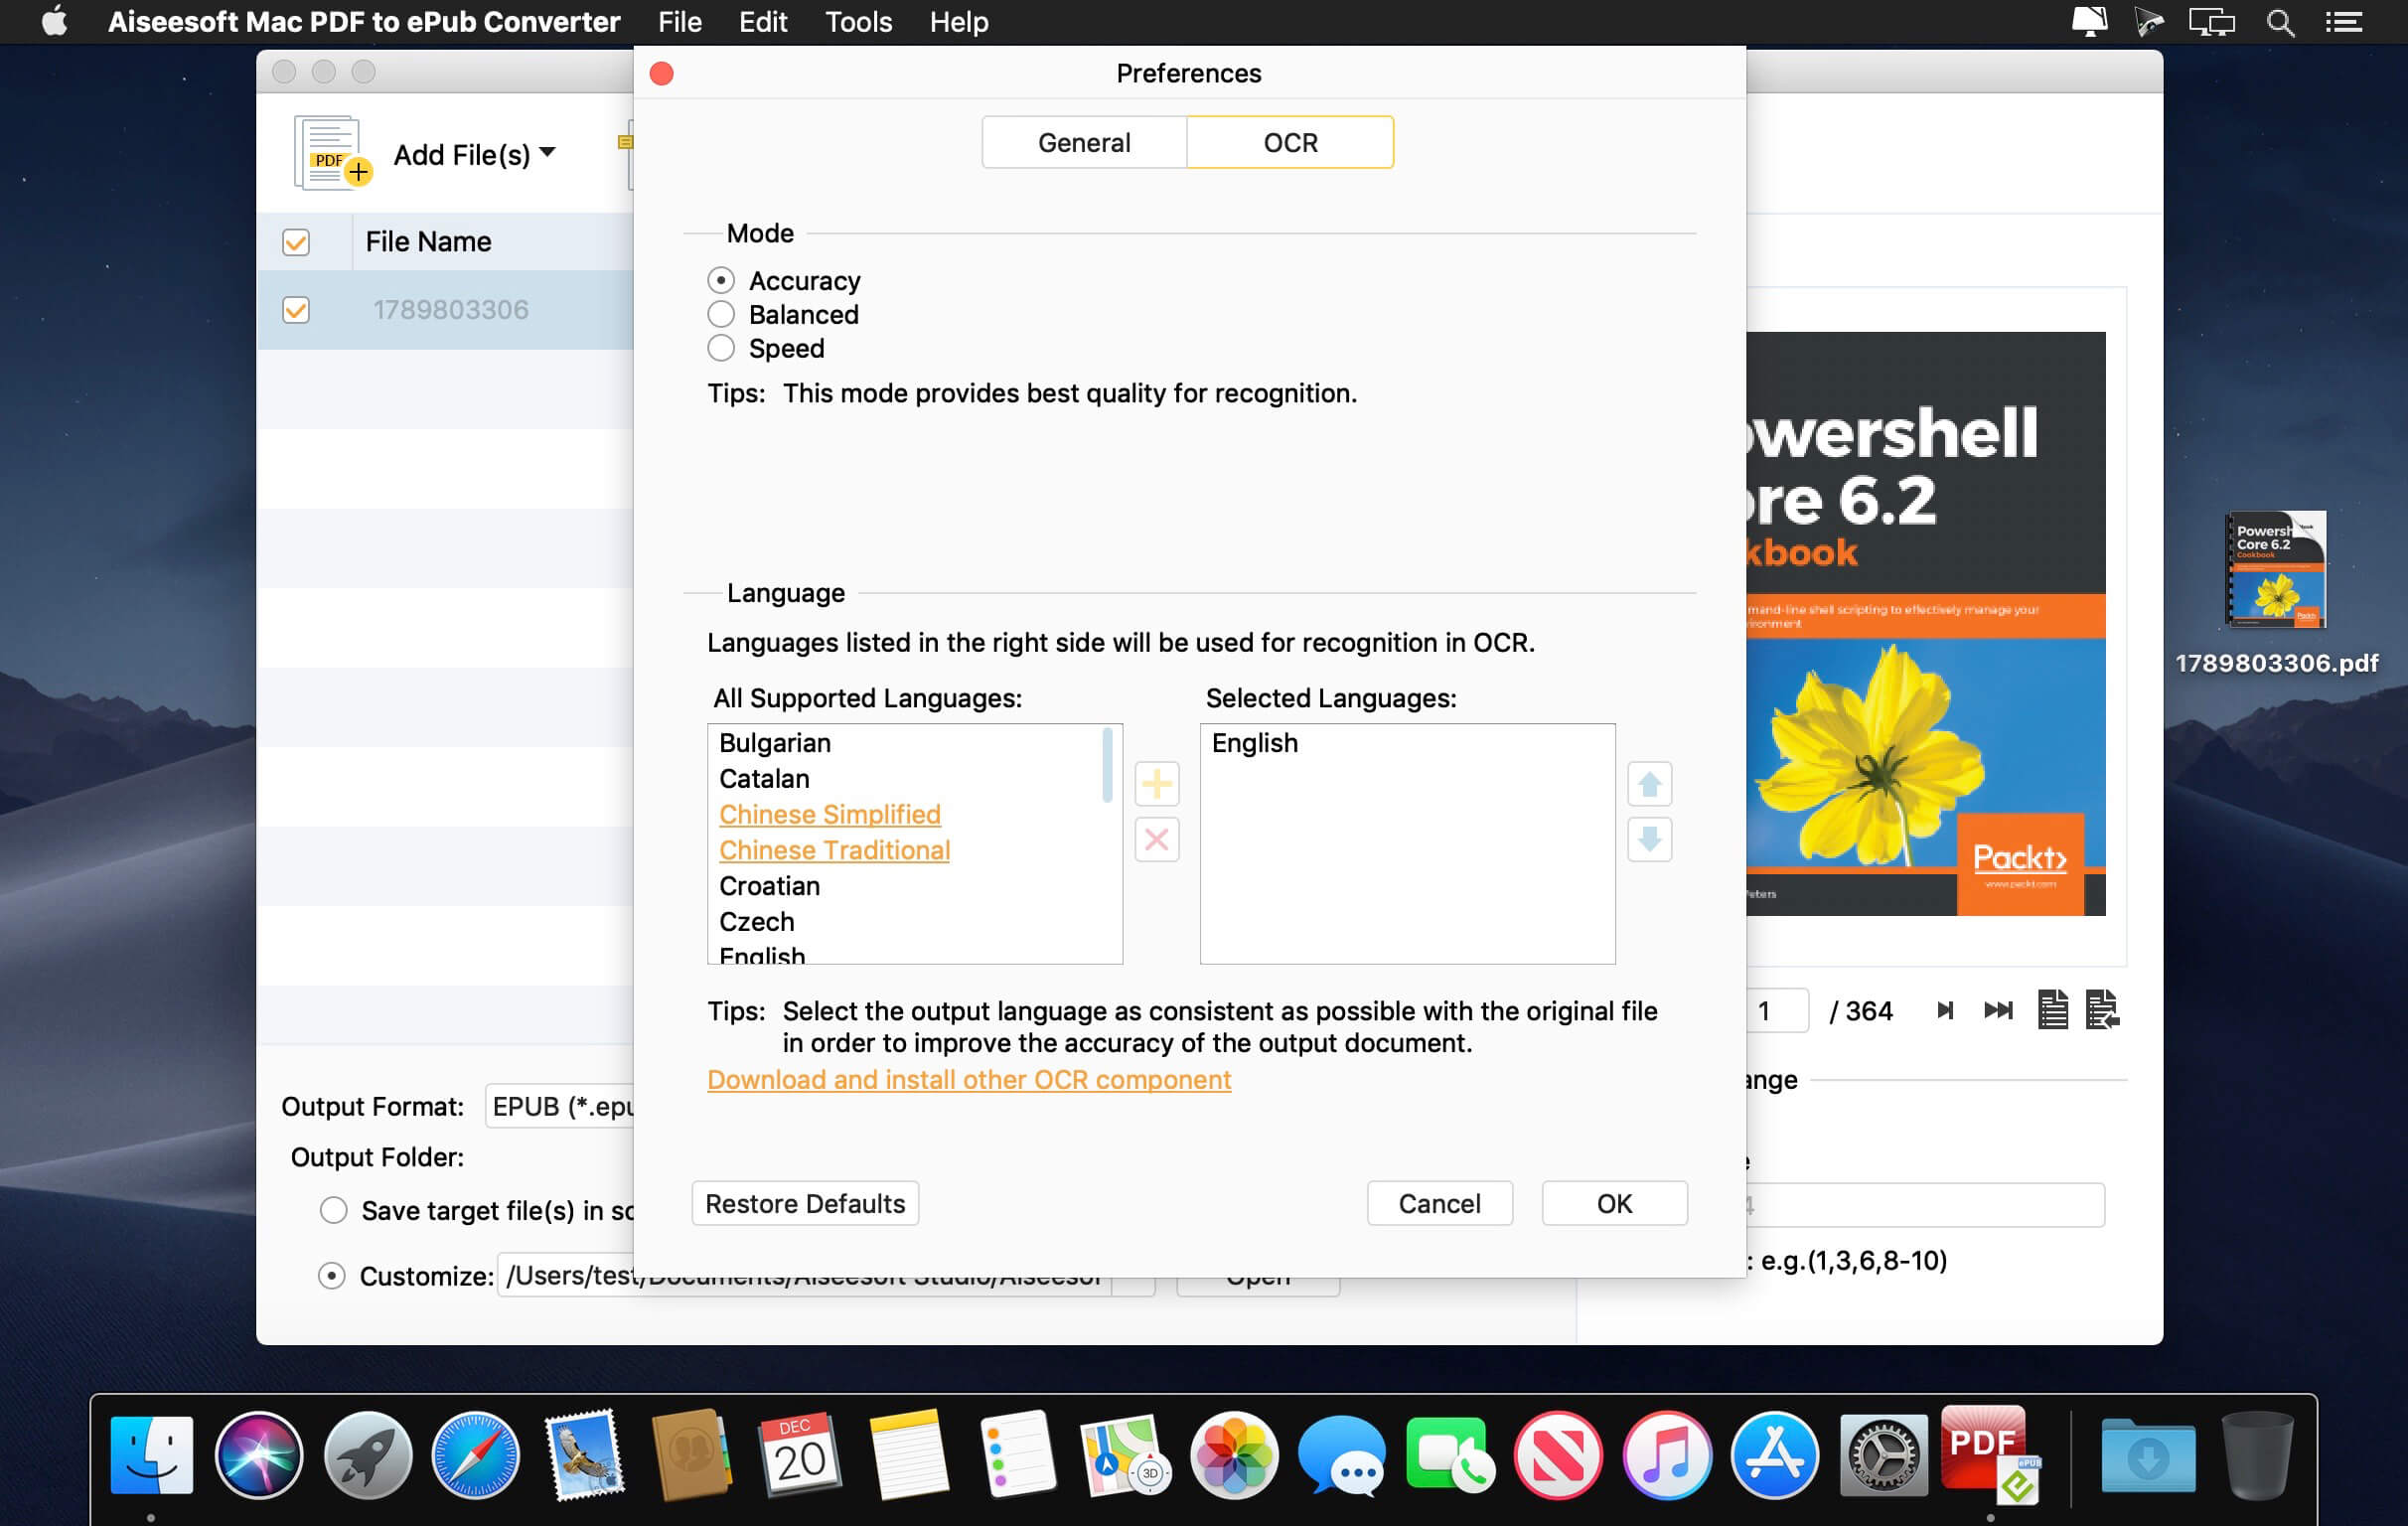This screenshot has width=2408, height=1526.
Task: Go to next page in preview
Action: [1945, 1010]
